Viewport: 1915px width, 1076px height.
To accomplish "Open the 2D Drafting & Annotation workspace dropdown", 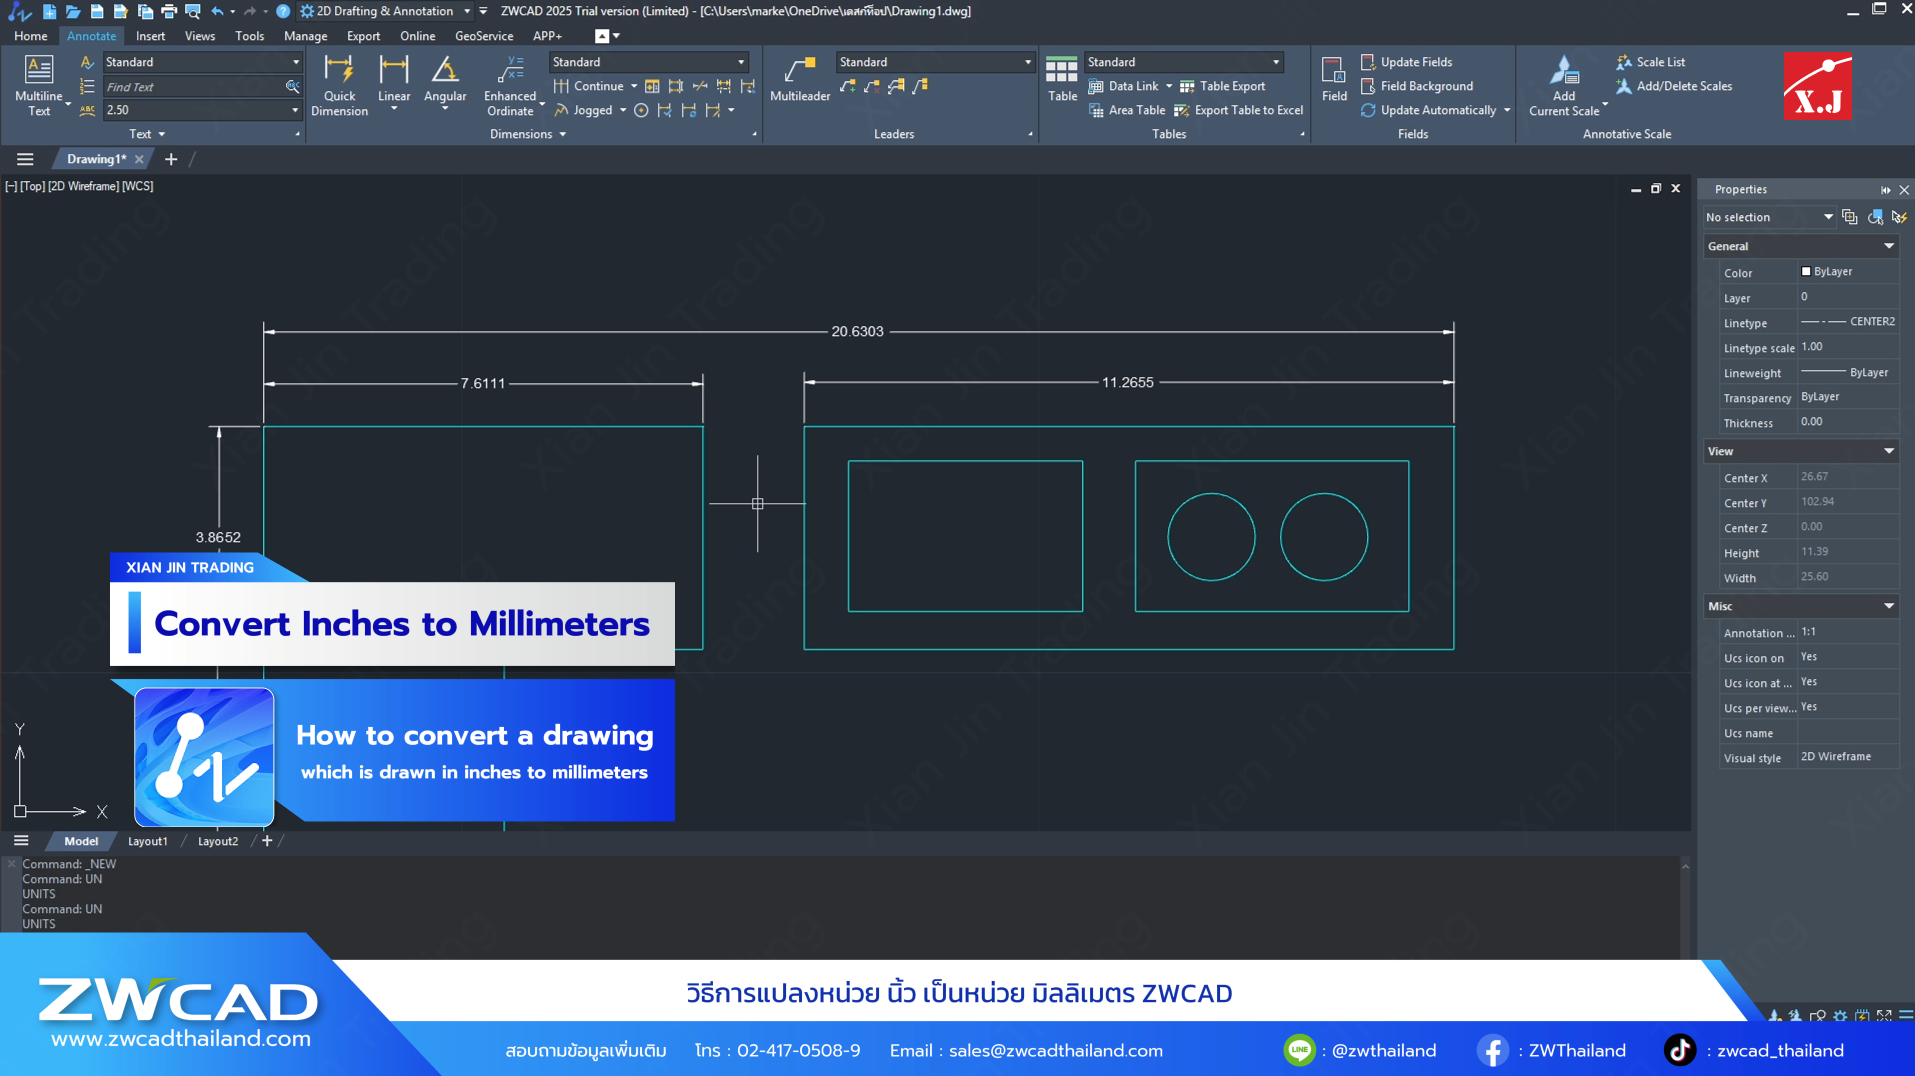I will [x=467, y=11].
